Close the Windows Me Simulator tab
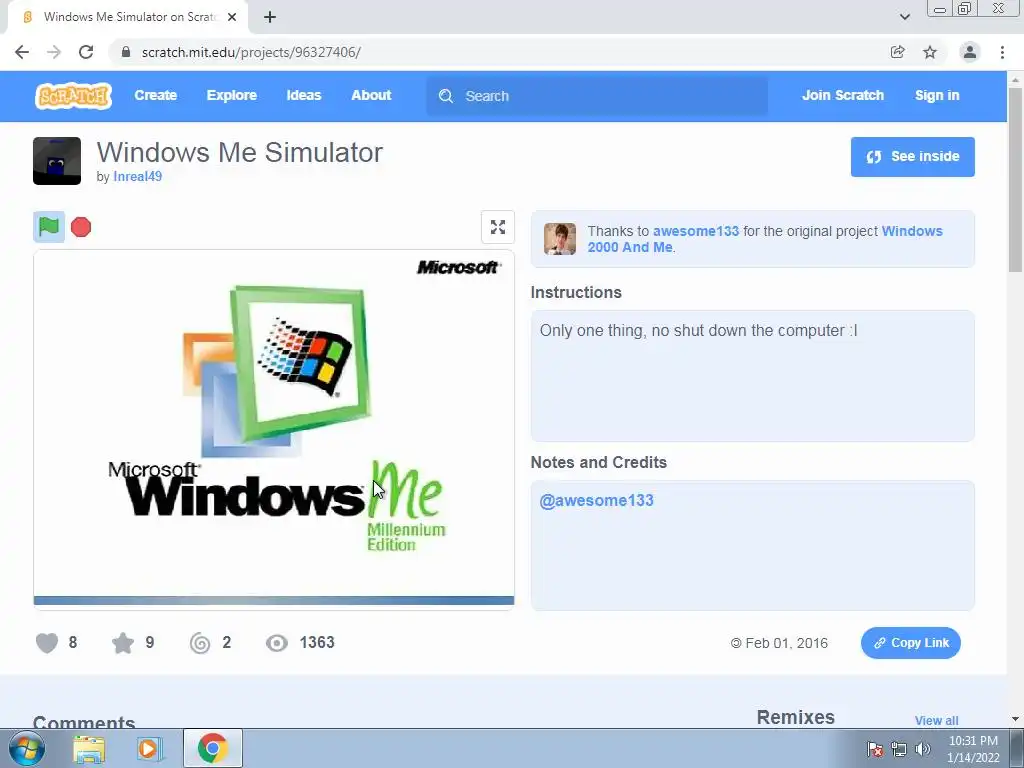This screenshot has width=1024, height=768. pyautogui.click(x=232, y=17)
